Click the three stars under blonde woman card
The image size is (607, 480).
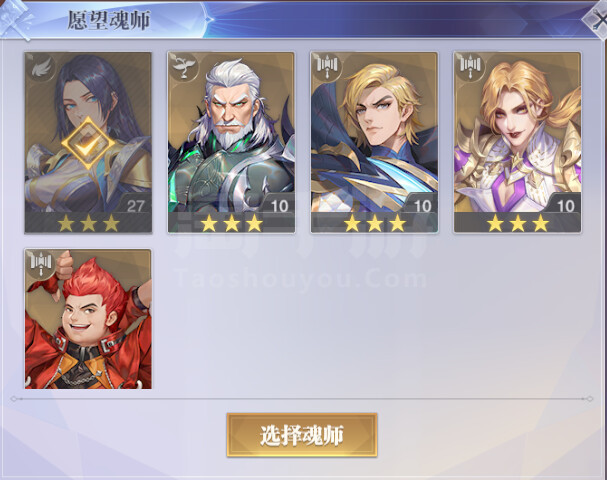click(x=518, y=223)
